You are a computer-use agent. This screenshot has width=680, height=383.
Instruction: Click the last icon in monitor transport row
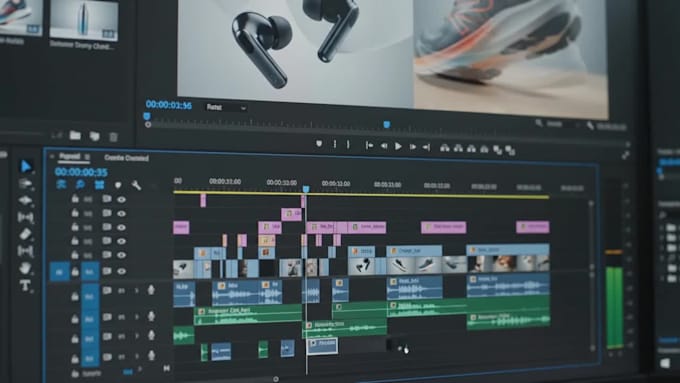510,151
